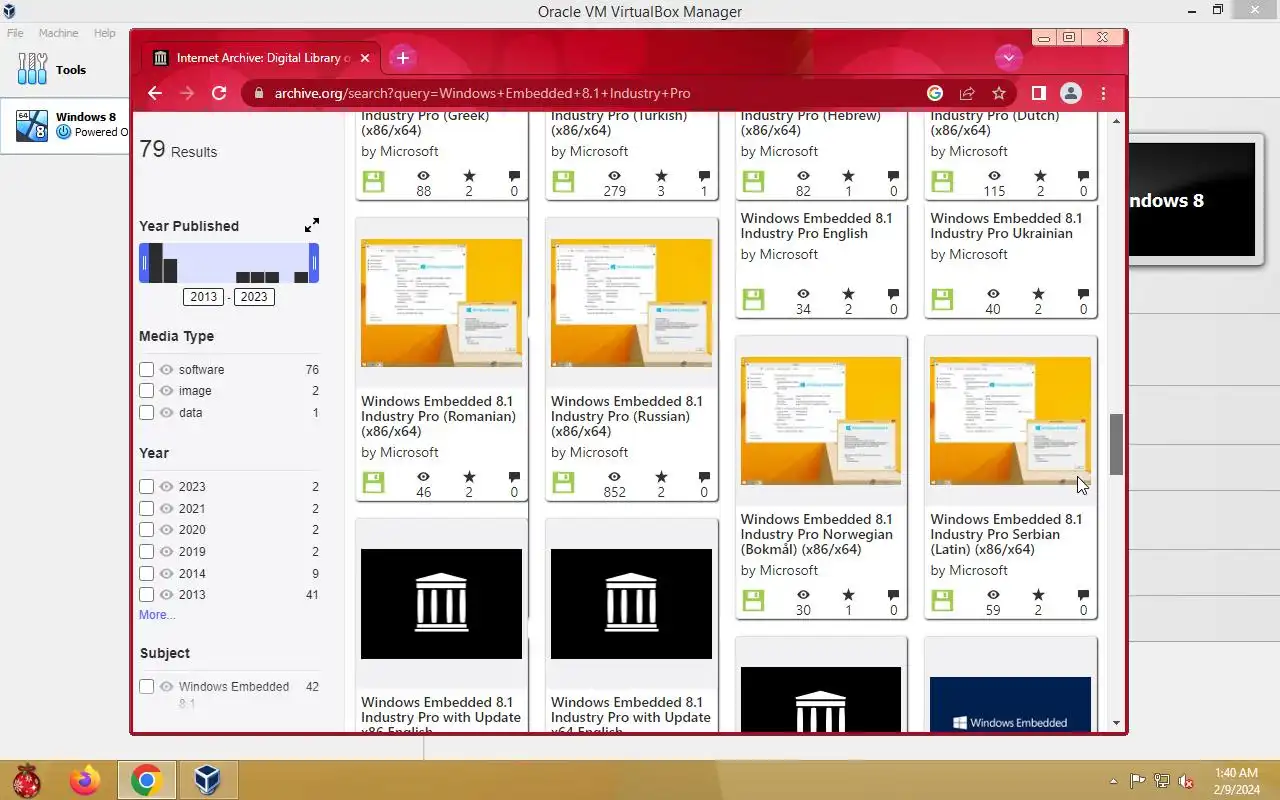Click the forward navigation arrow

click(187, 93)
